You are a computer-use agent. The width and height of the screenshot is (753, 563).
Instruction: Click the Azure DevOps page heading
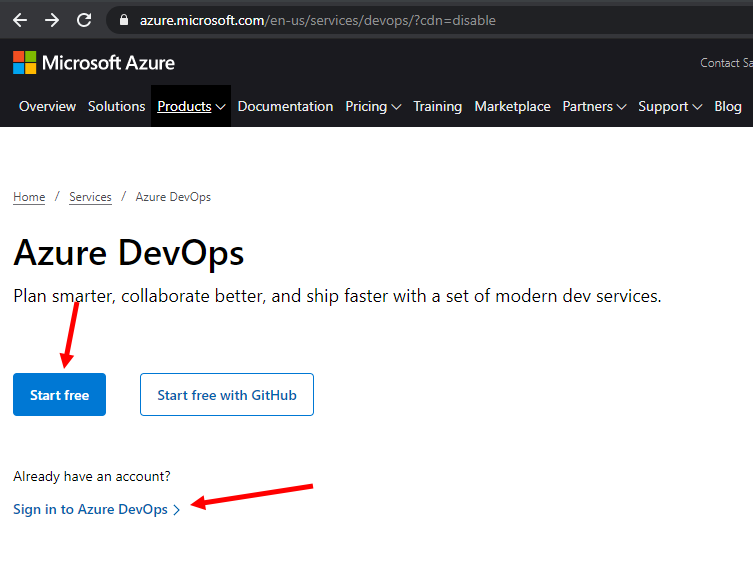(x=129, y=253)
